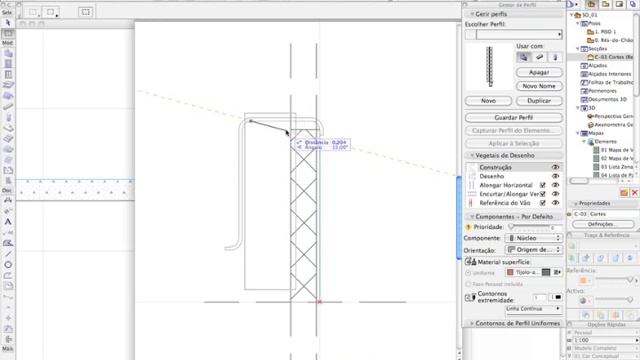The width and height of the screenshot is (640, 360).
Task: Click the Novo button
Action: [x=489, y=101]
